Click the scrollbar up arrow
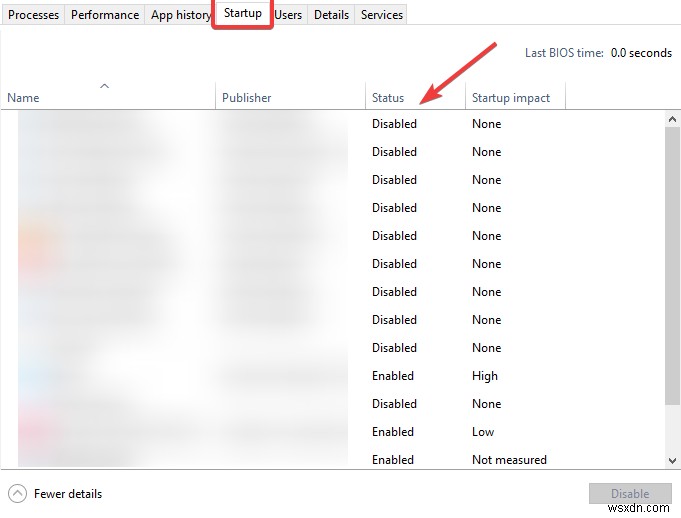 (x=672, y=119)
